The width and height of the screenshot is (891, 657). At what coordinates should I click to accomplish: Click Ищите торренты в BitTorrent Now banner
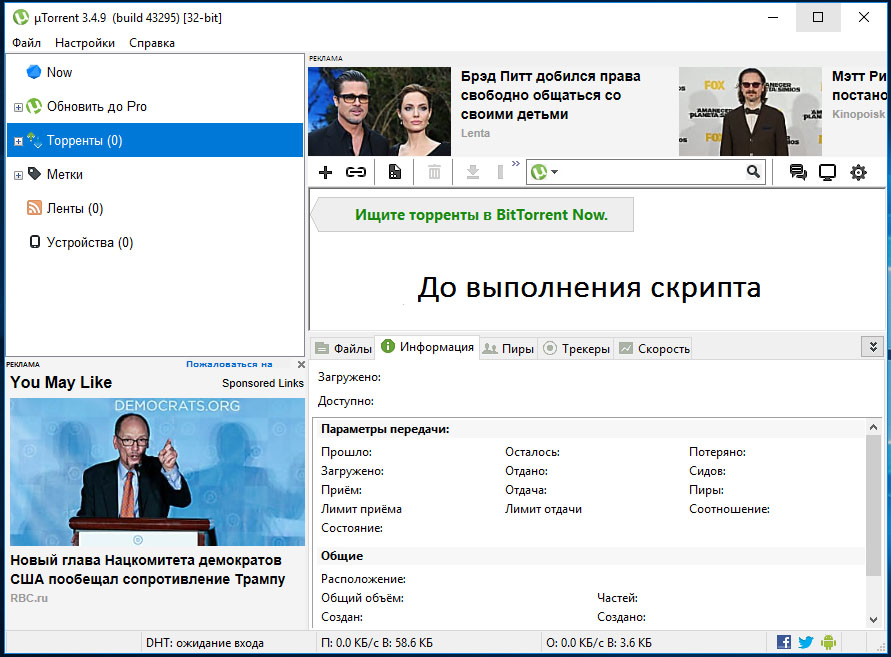473,214
